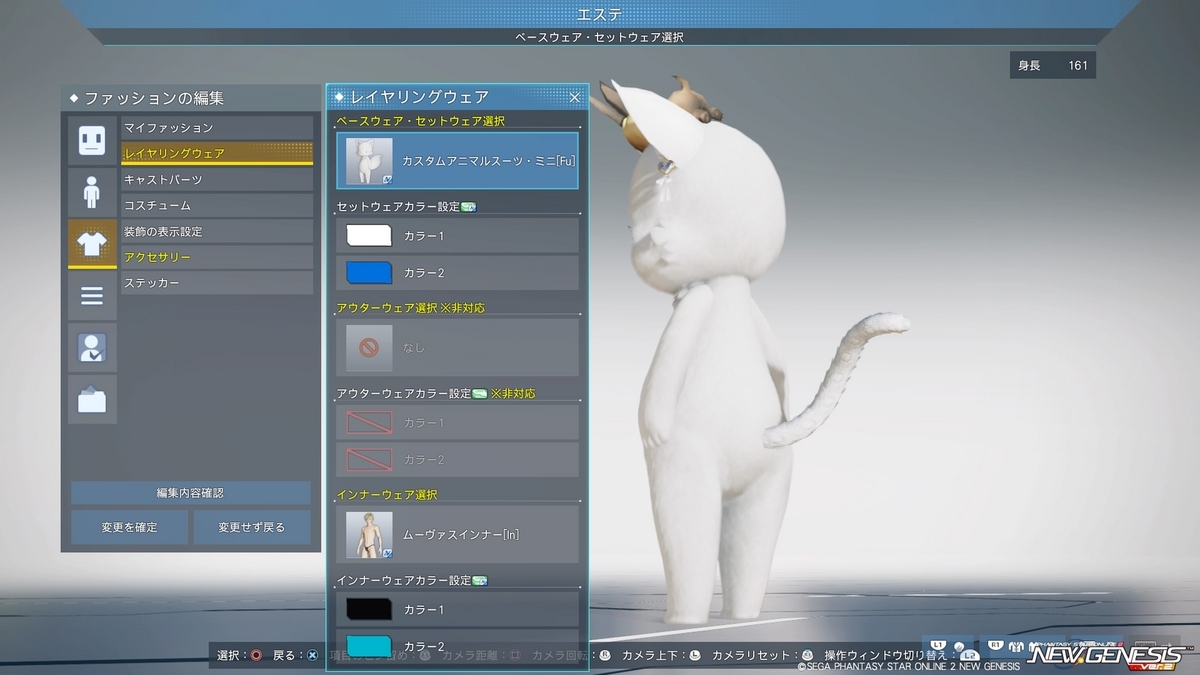
Task: Select base wear カスタムアニマルスーツ・ミニ[Fu]
Action: (x=458, y=160)
